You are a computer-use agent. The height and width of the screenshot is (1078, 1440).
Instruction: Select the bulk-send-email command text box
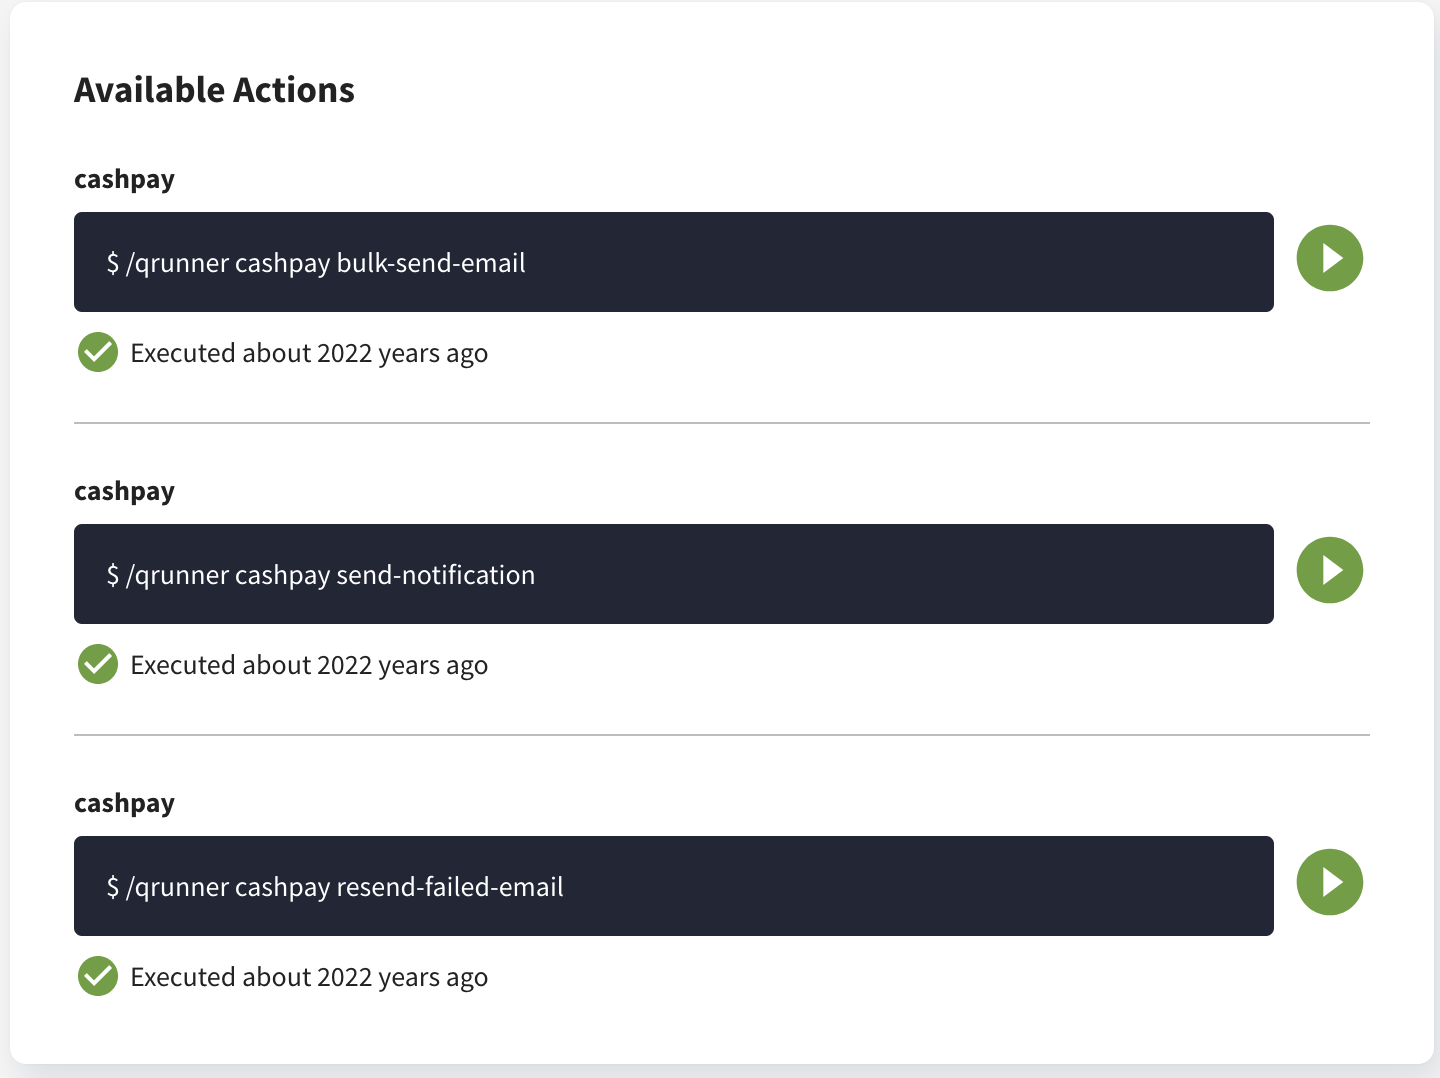674,262
